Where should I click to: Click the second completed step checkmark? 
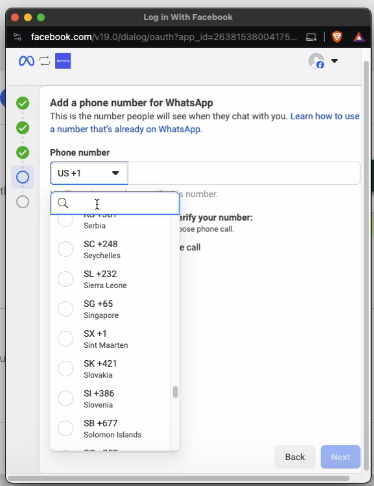(23, 128)
